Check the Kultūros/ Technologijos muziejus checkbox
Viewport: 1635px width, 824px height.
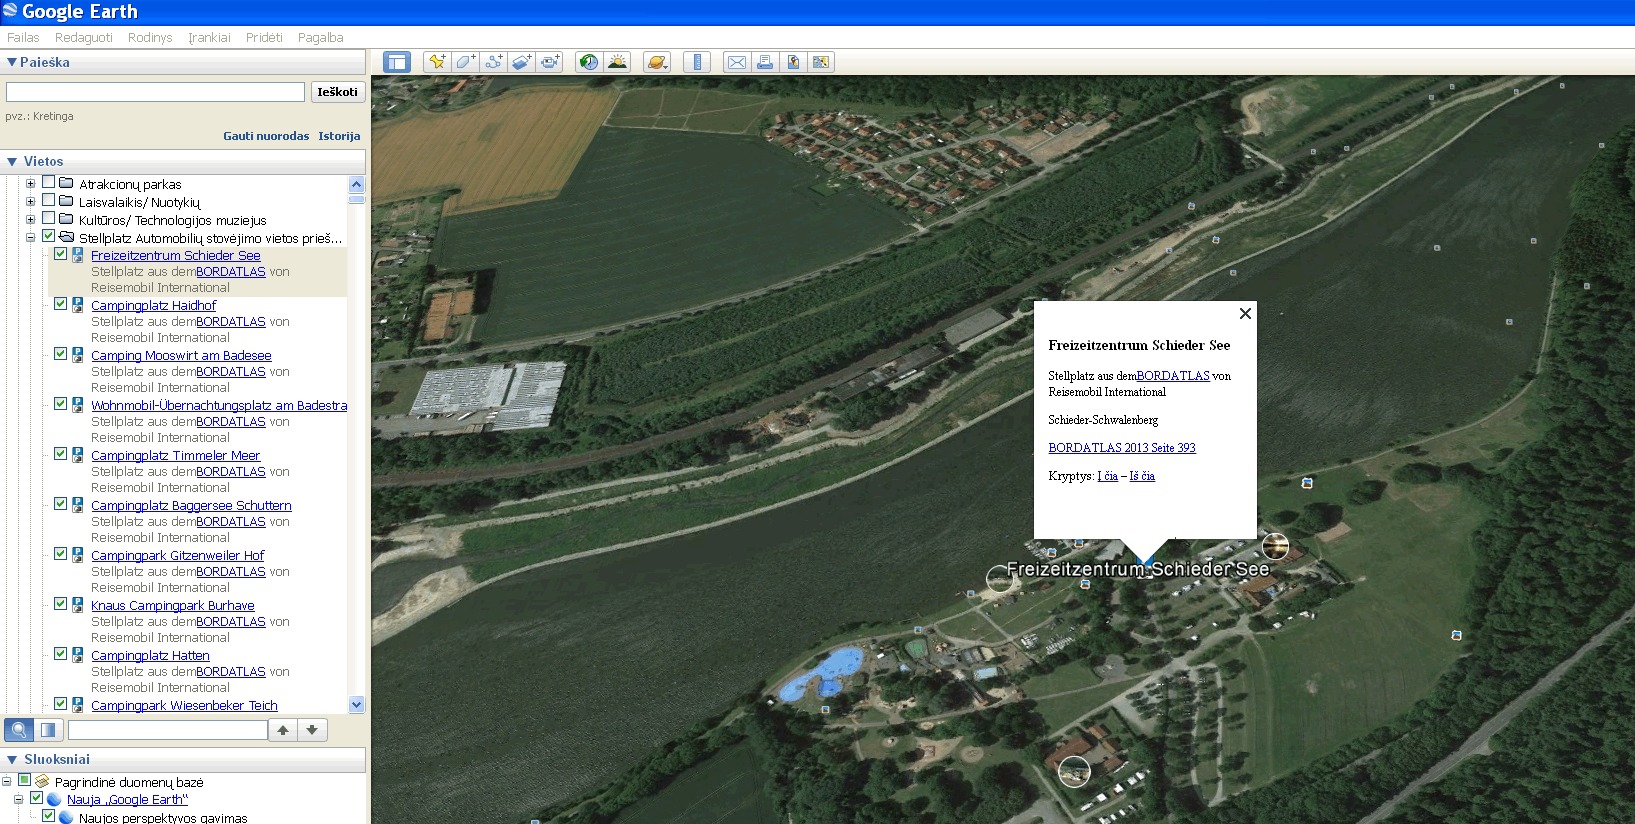(48, 218)
